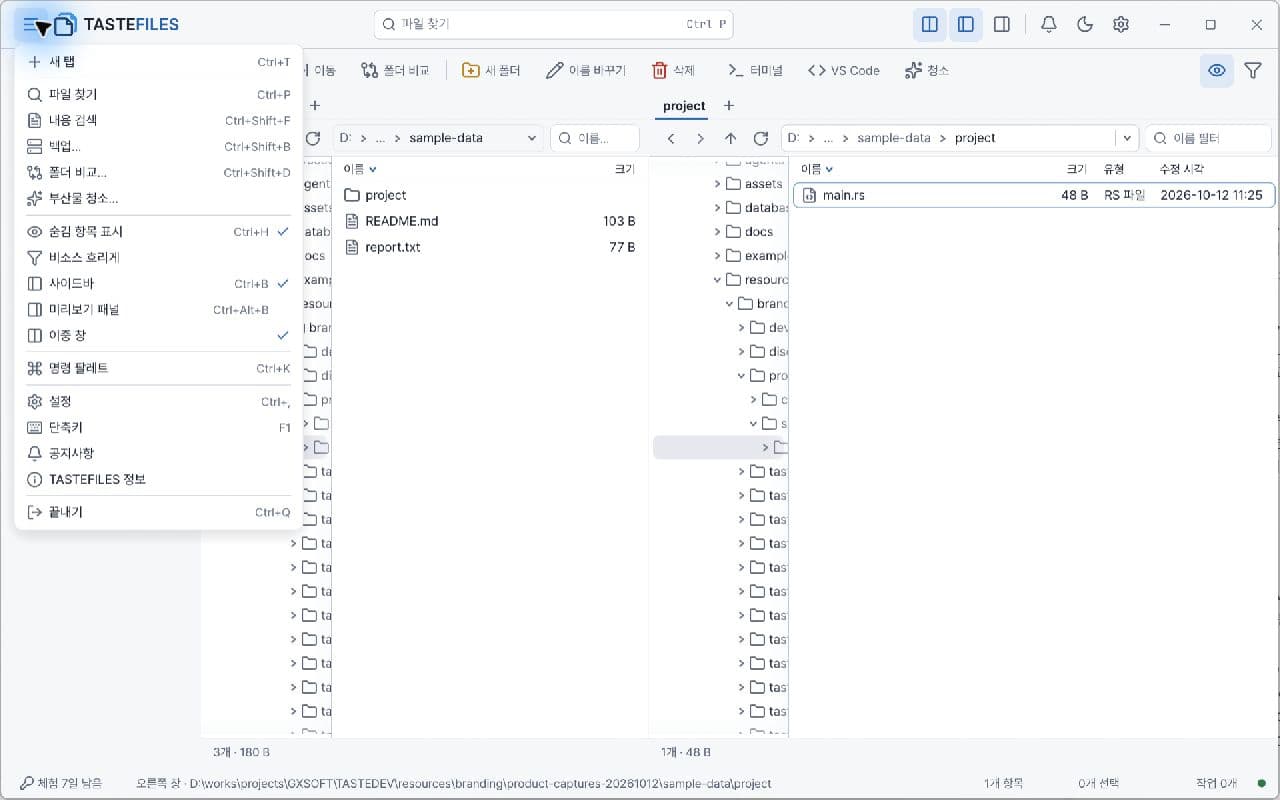The width and height of the screenshot is (1280, 800).
Task: Refresh the right pane
Action: tap(760, 138)
